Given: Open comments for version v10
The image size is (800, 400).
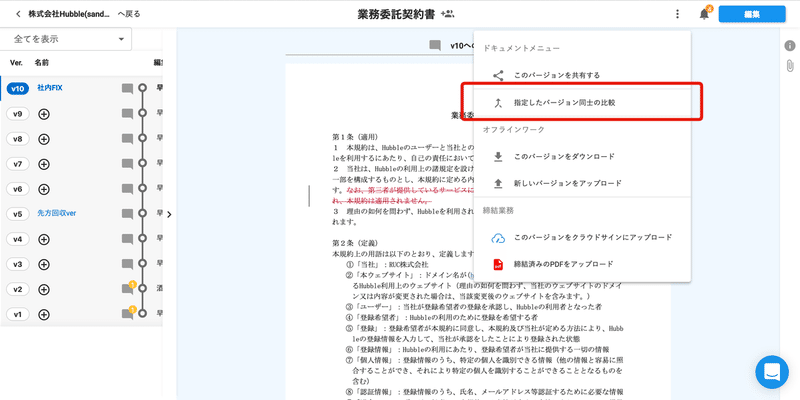Looking at the screenshot, I should [128, 89].
